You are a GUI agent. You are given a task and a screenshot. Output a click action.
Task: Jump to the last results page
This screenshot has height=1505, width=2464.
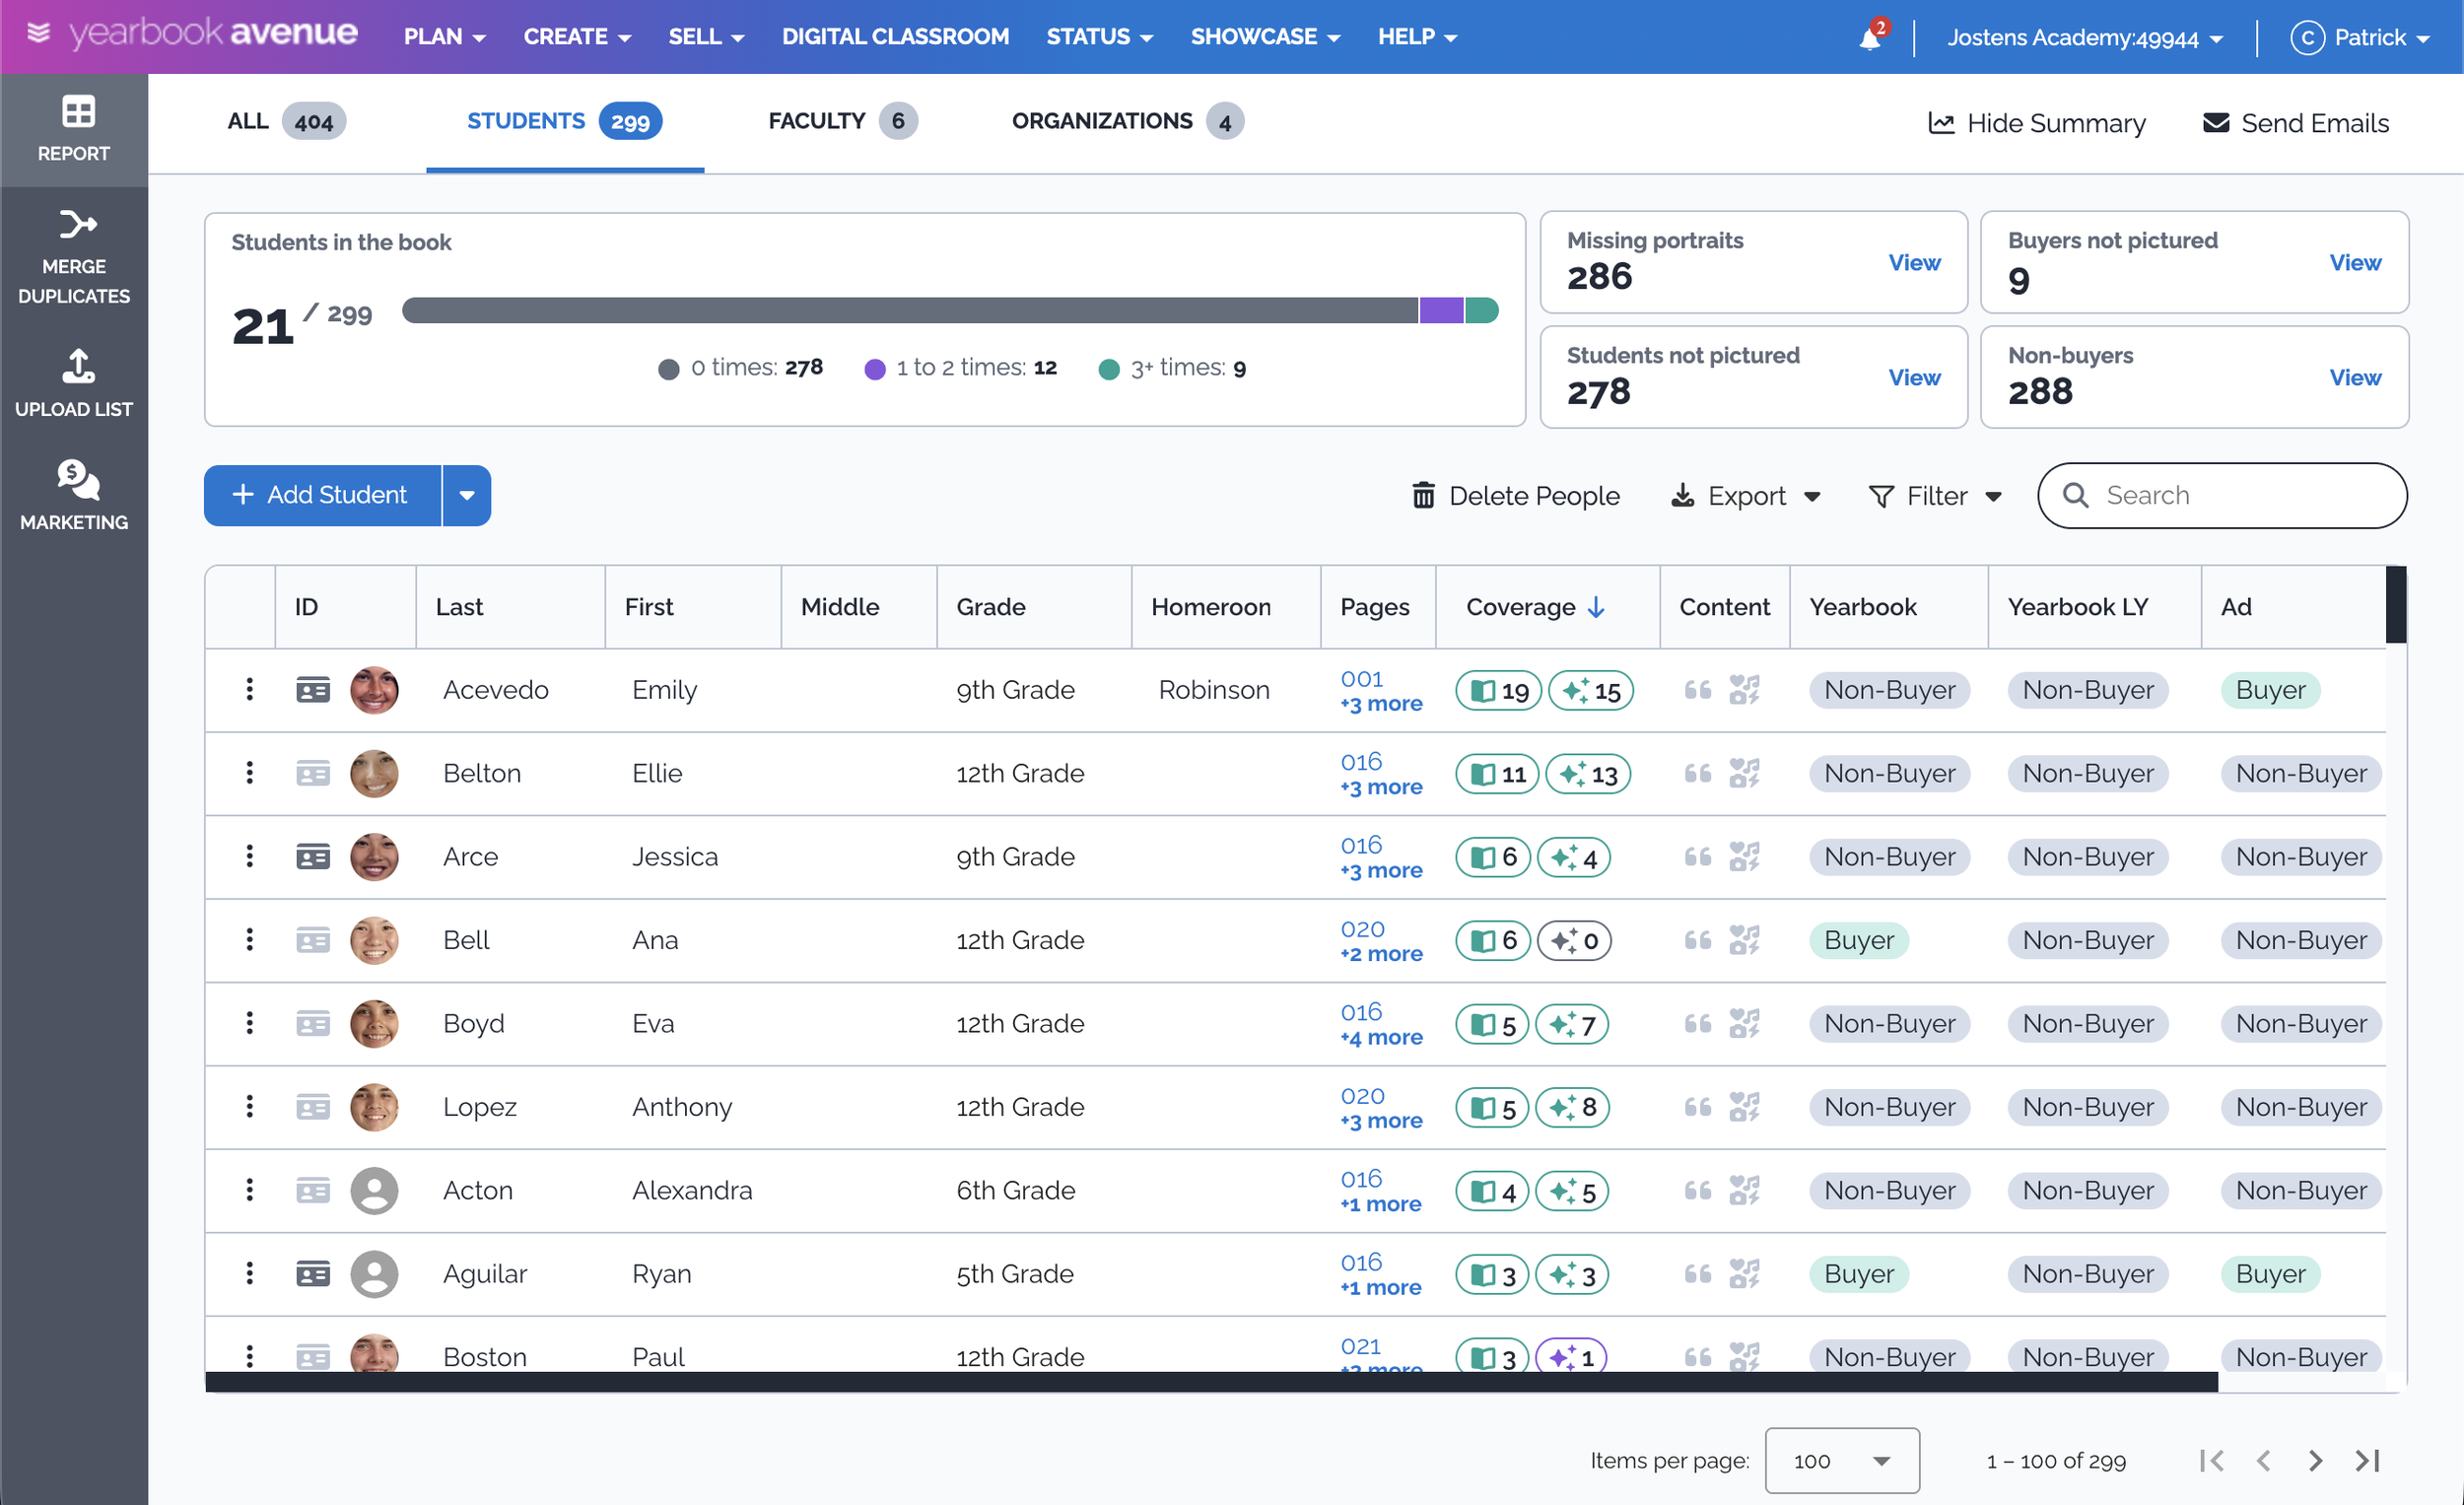coord(2367,1461)
